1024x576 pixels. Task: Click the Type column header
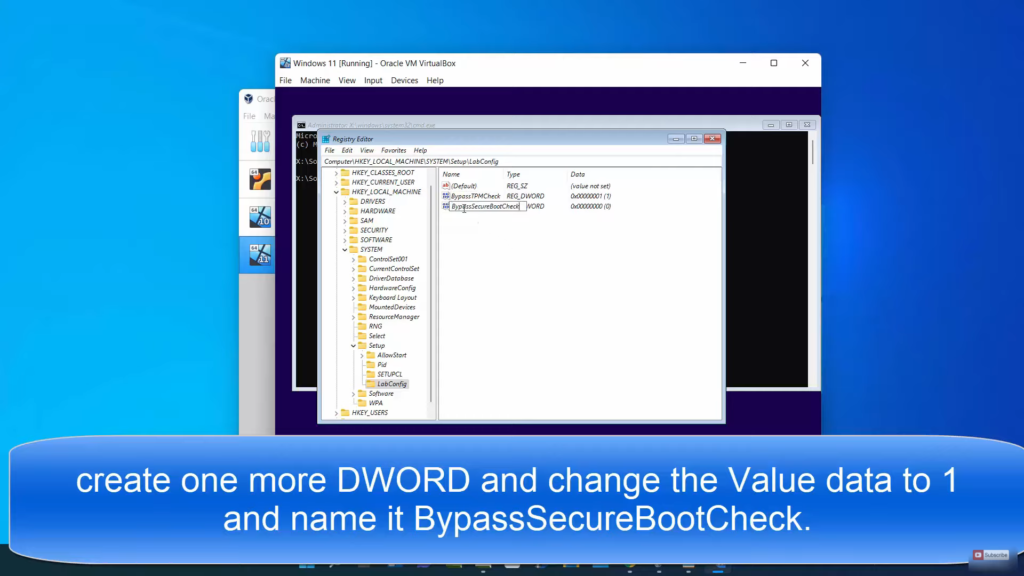[x=513, y=174]
